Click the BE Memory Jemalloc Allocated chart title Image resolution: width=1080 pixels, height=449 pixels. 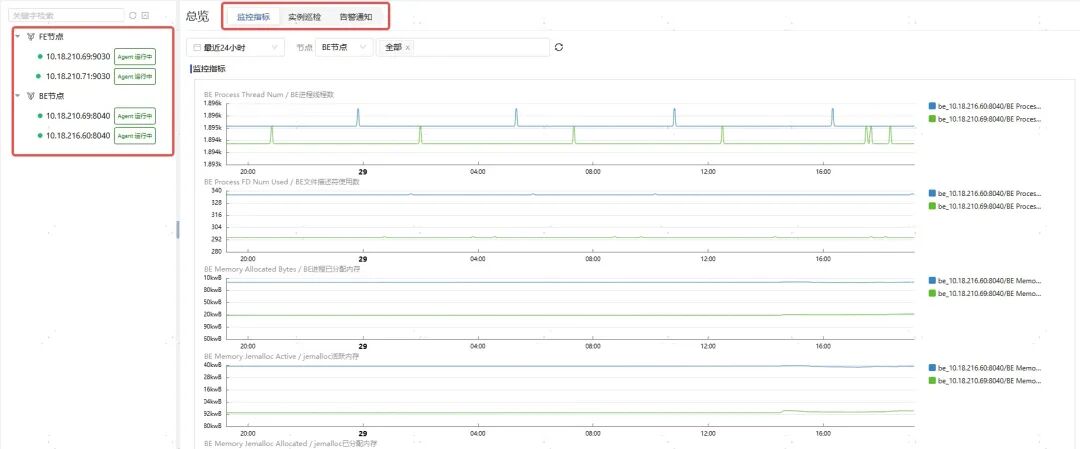point(290,443)
